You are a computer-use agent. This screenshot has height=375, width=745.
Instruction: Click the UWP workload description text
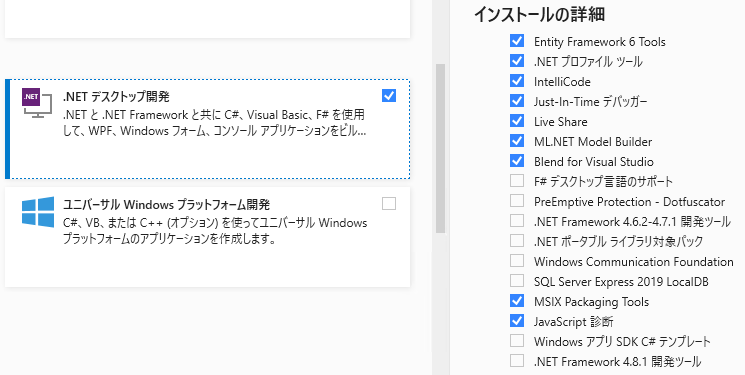tap(215, 231)
